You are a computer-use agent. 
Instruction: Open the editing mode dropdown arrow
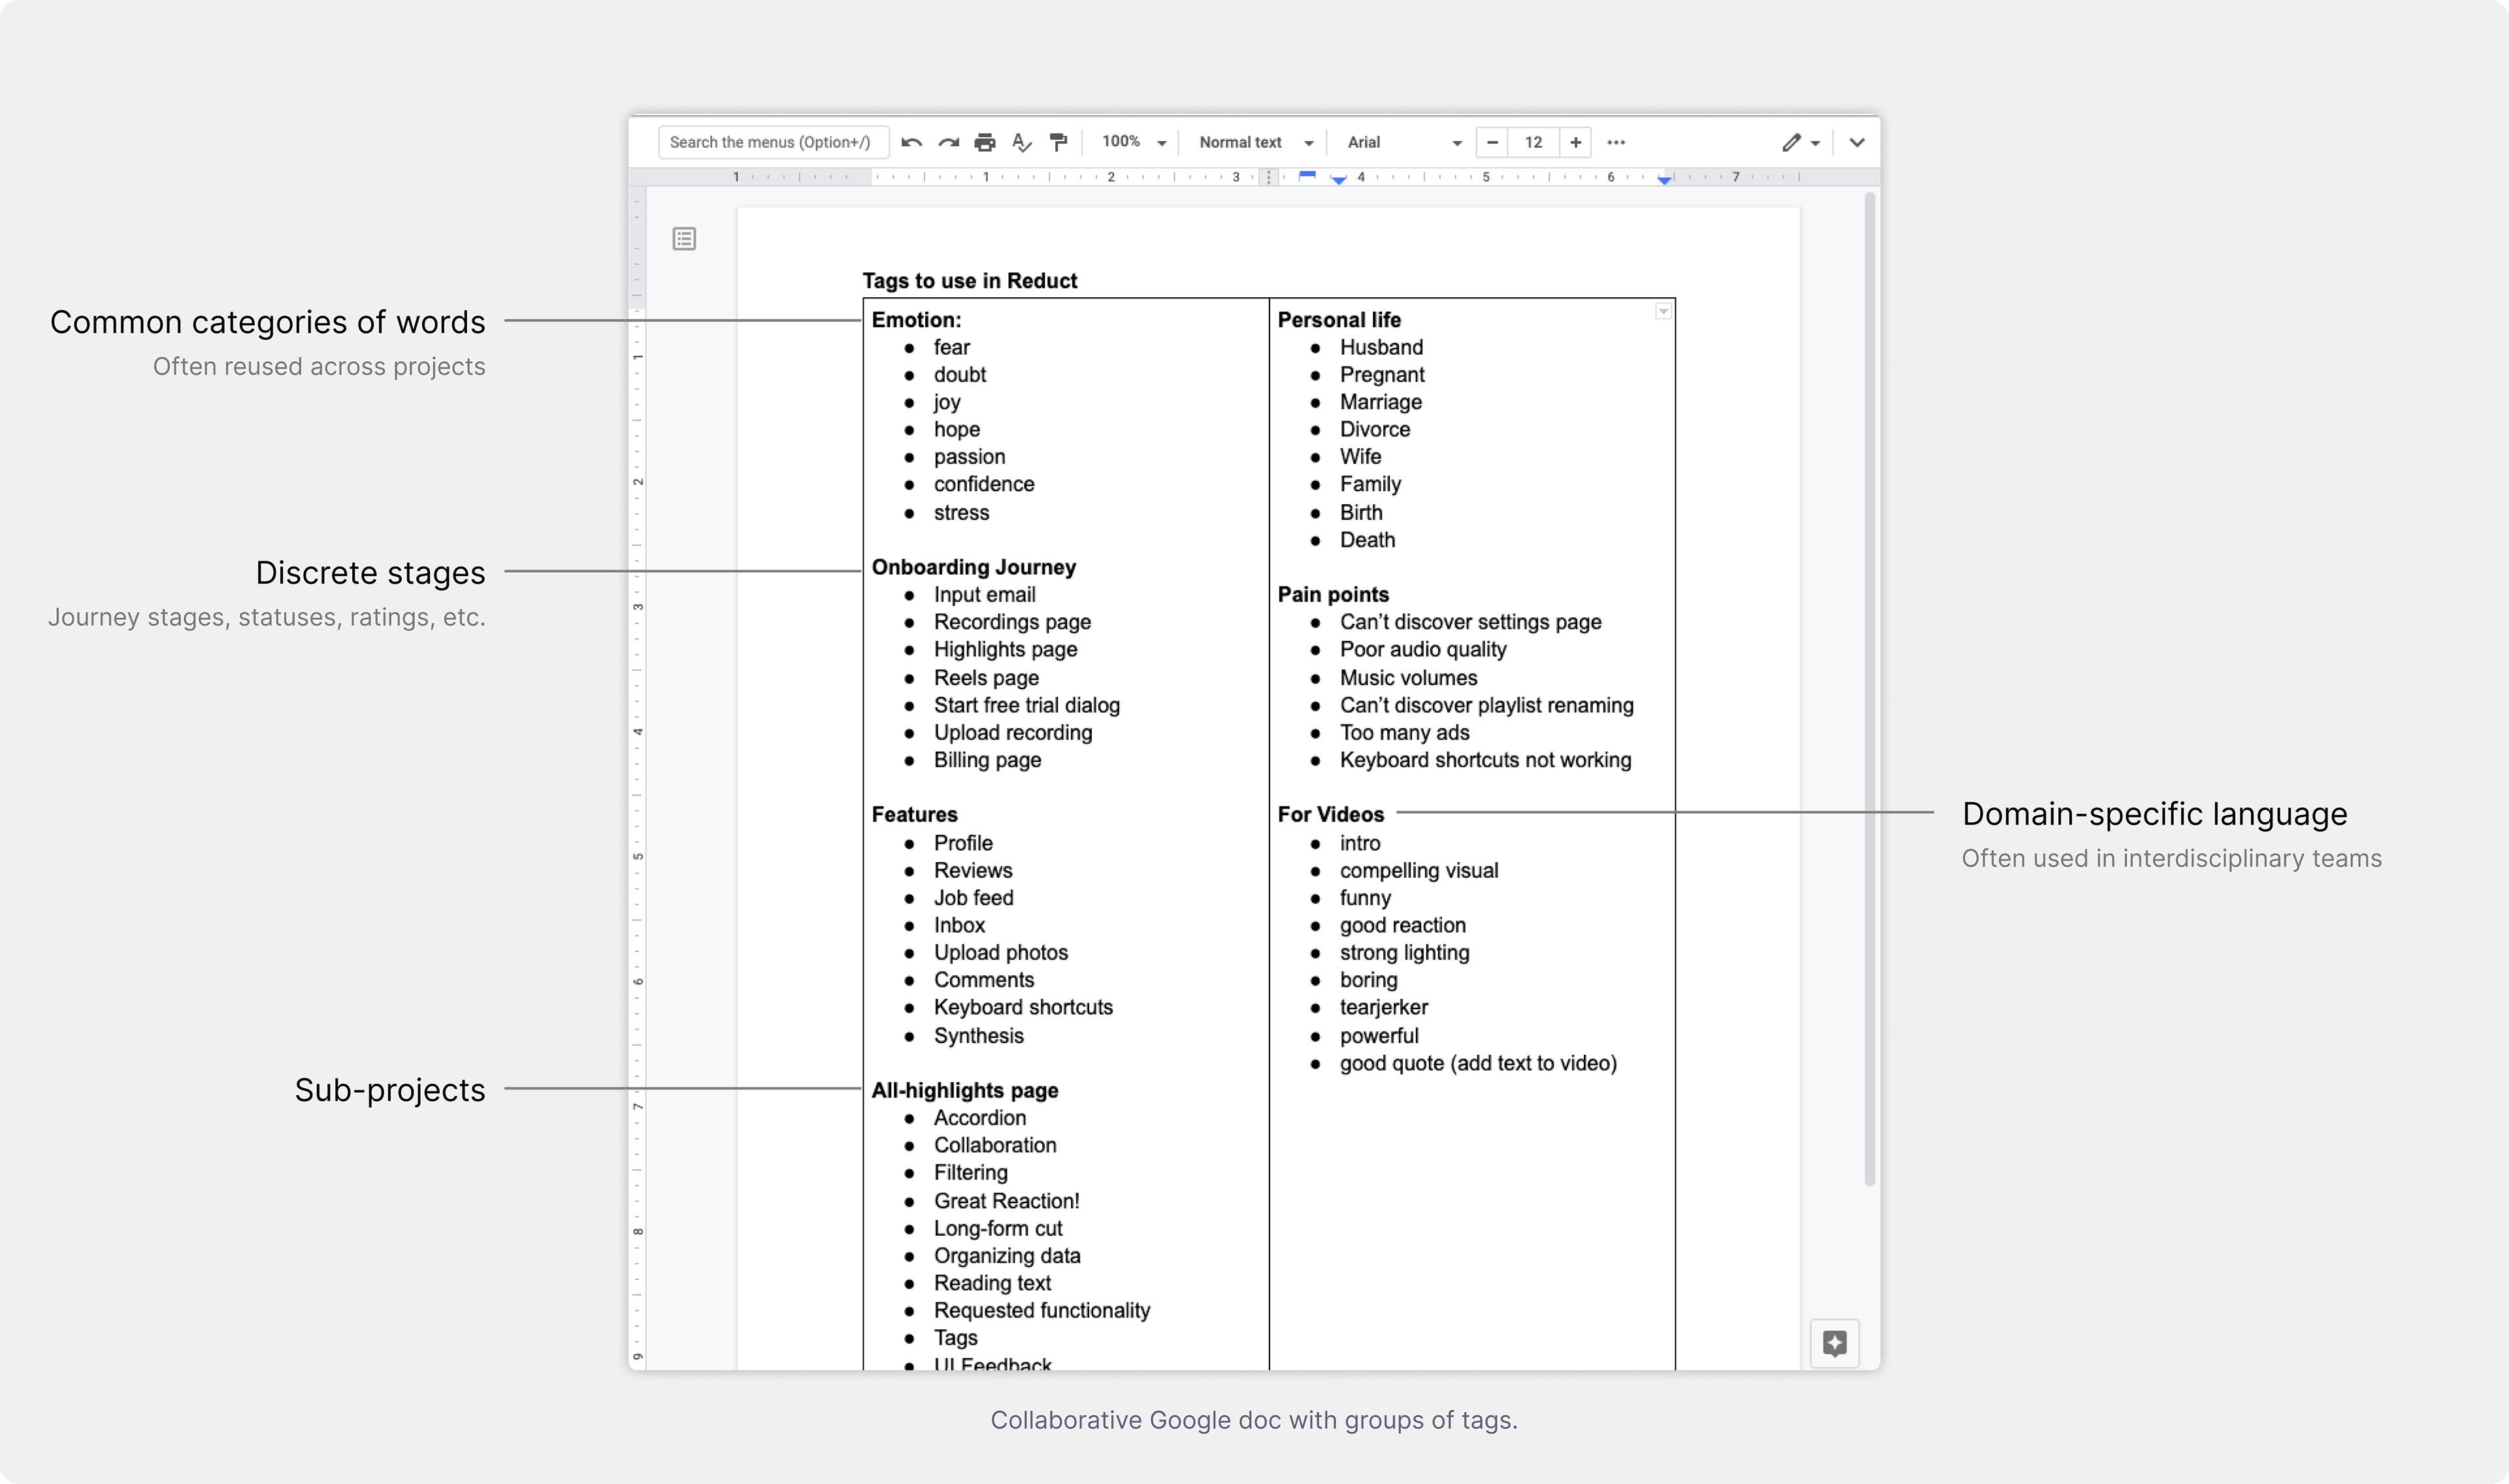tap(1815, 143)
